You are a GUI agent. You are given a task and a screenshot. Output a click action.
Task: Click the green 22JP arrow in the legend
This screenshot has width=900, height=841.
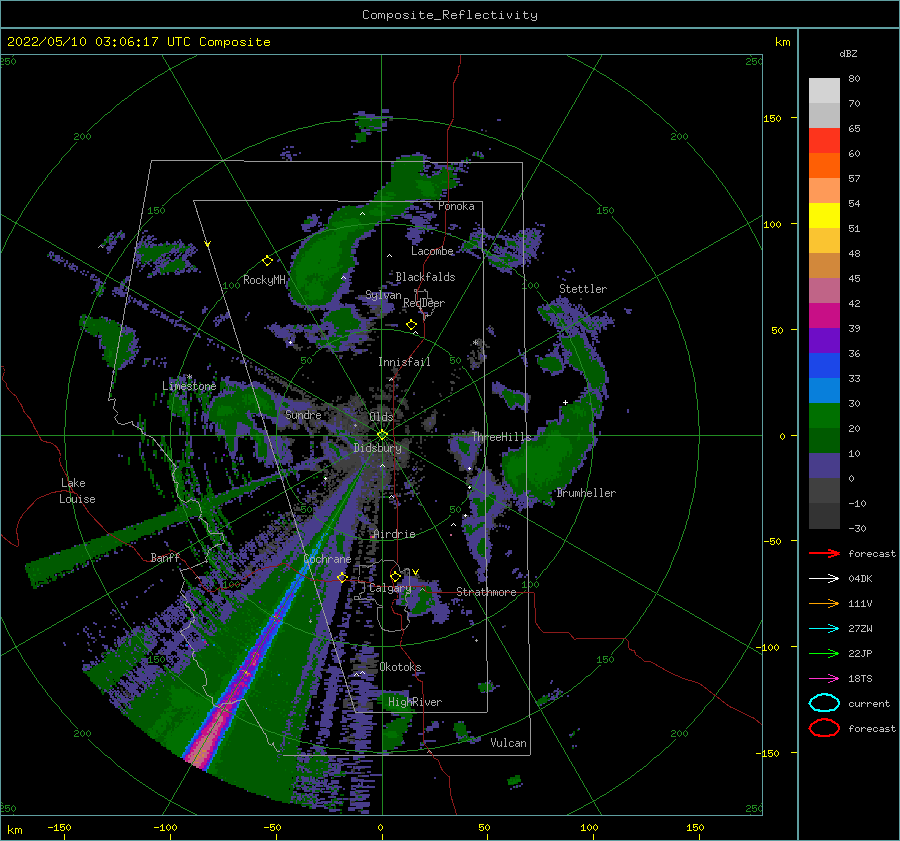pos(824,653)
